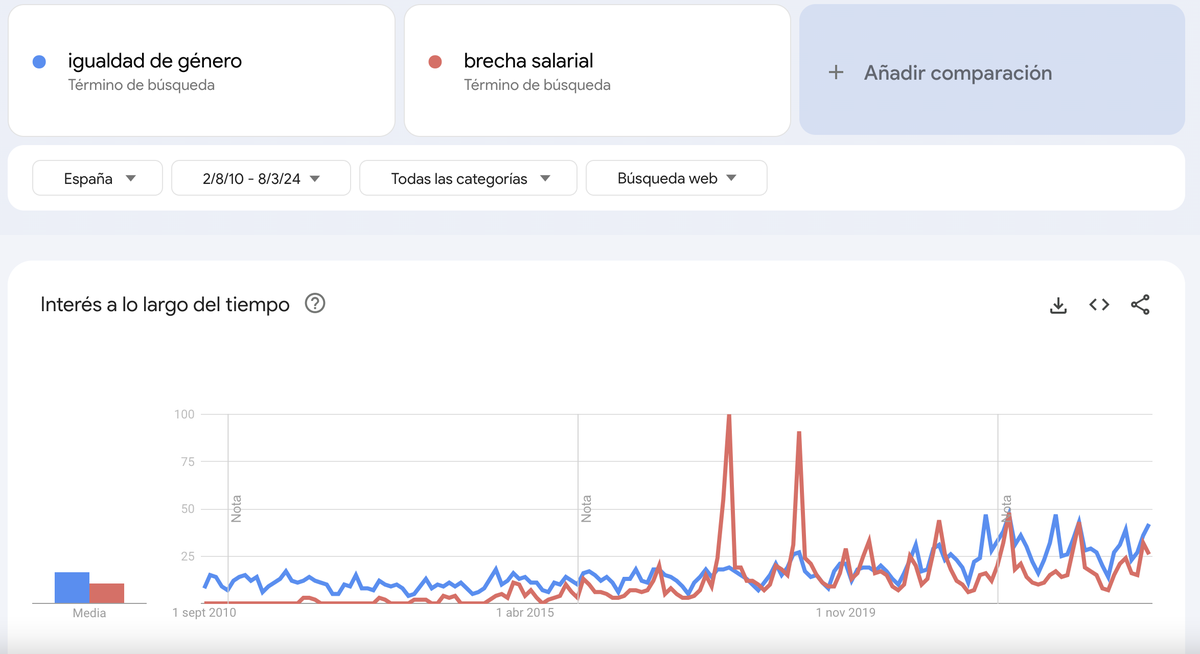Click the blue dot for igualdad de género
The height and width of the screenshot is (654, 1200).
[40, 62]
